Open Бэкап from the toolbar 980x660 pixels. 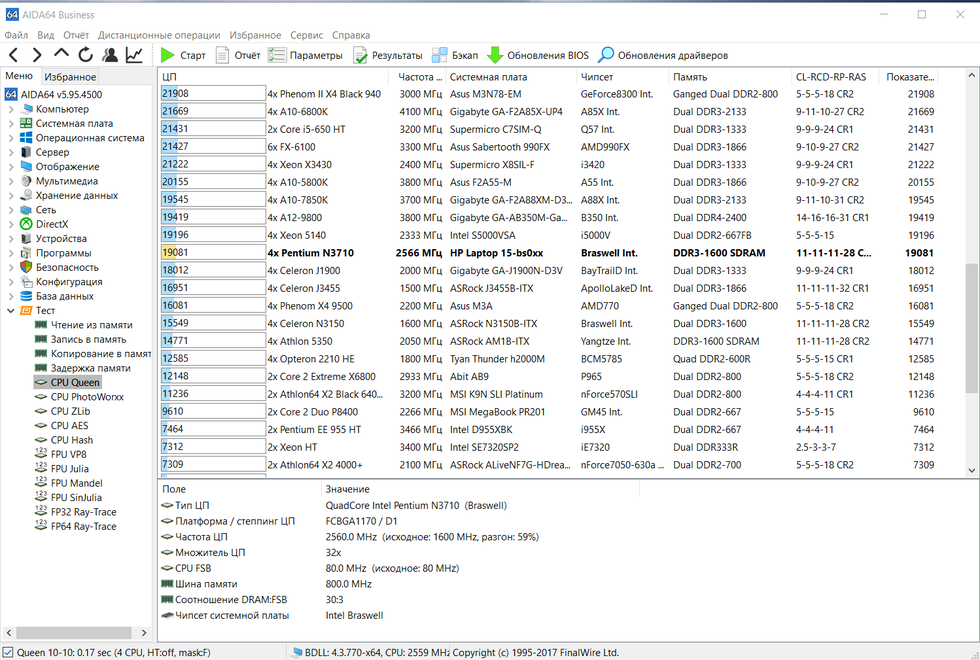coord(454,55)
